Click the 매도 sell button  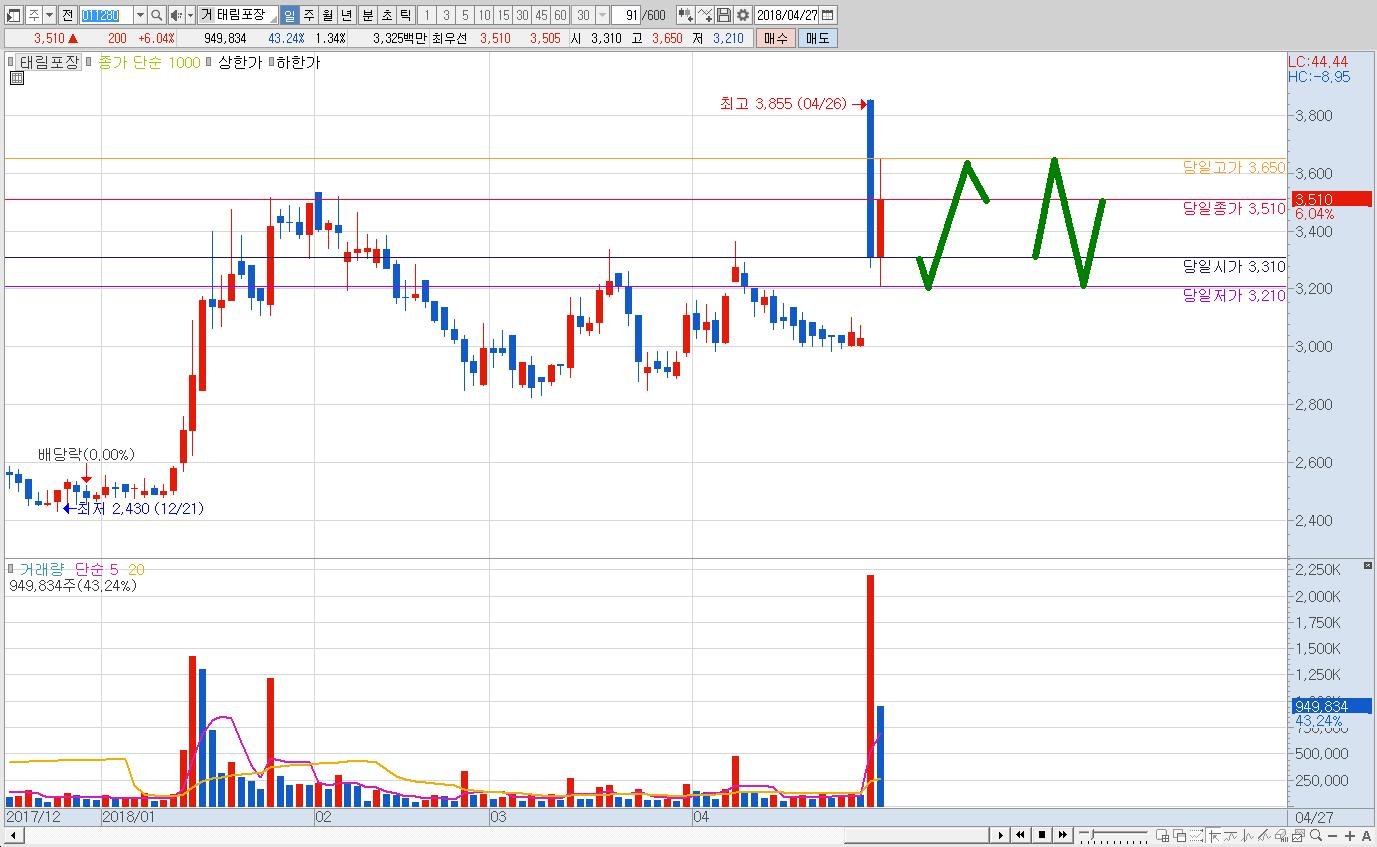click(x=817, y=38)
